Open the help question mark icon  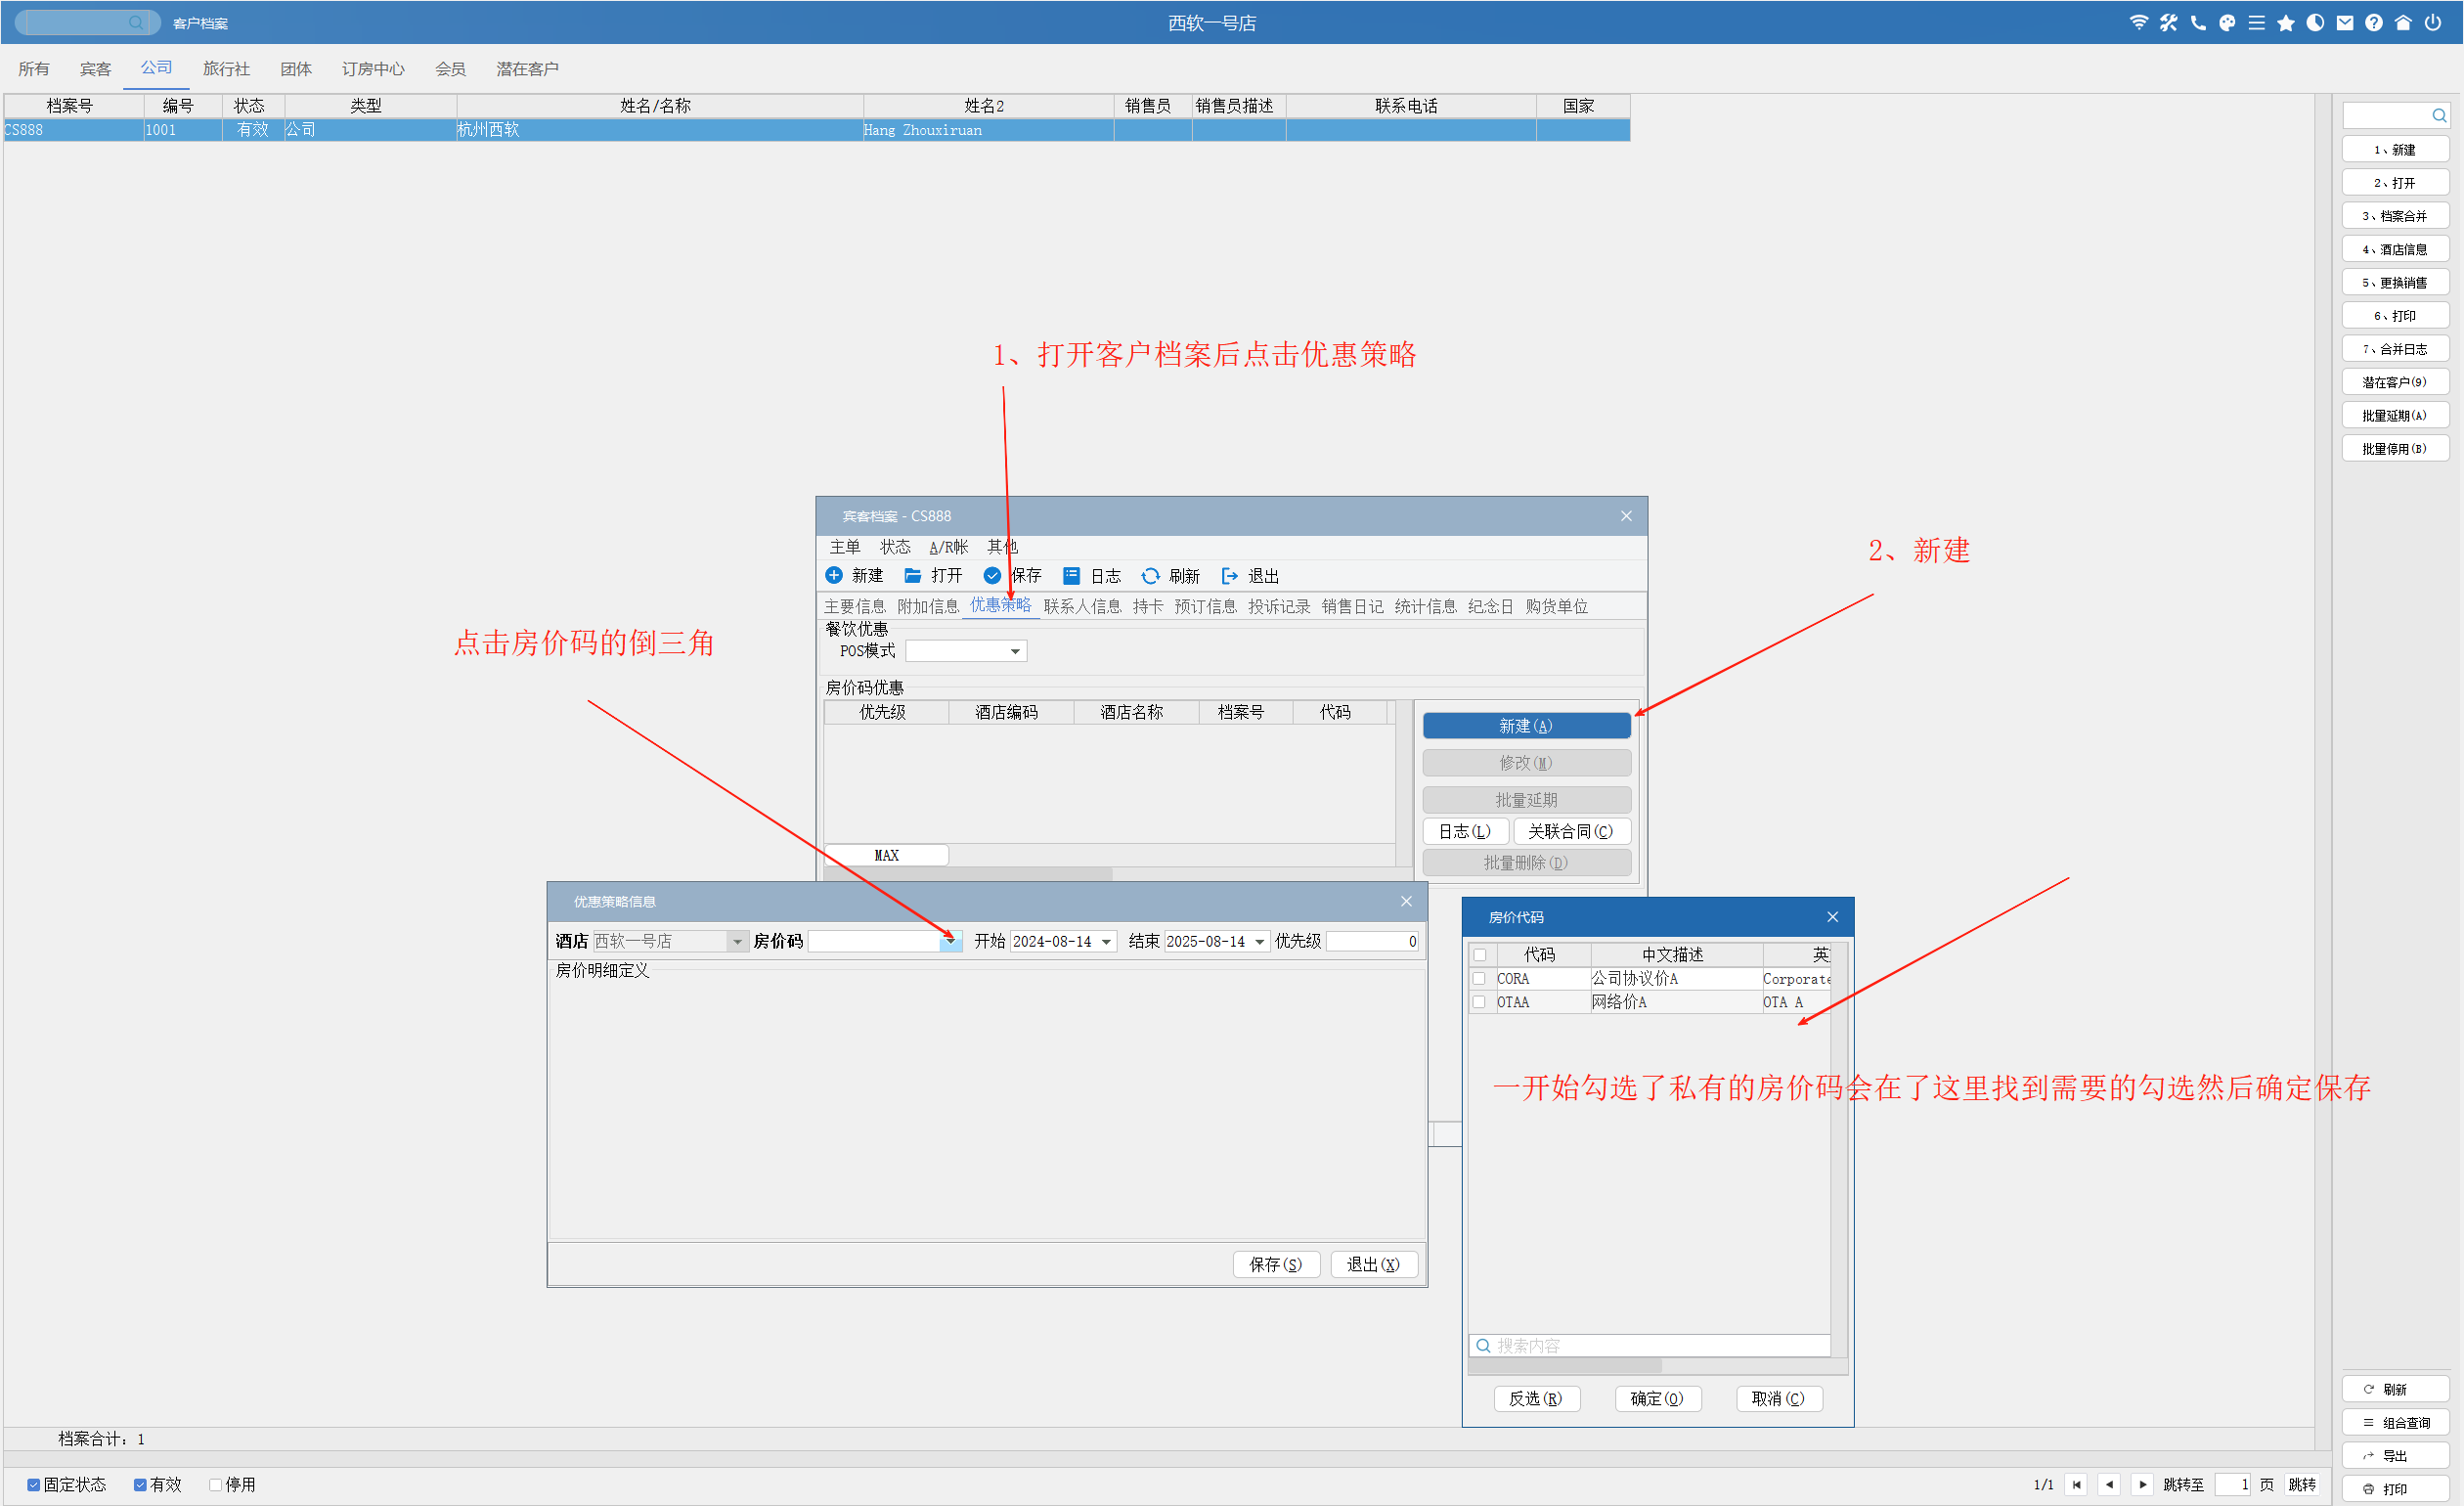[x=2374, y=22]
